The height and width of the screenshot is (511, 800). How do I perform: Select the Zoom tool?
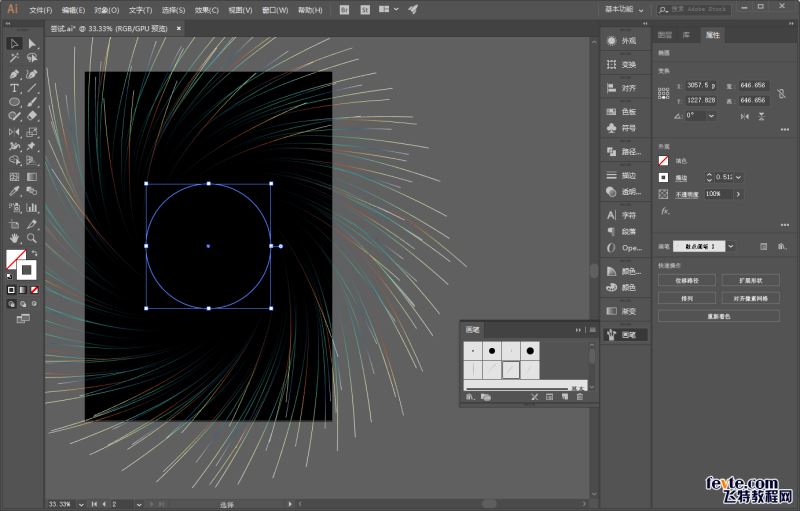point(32,238)
